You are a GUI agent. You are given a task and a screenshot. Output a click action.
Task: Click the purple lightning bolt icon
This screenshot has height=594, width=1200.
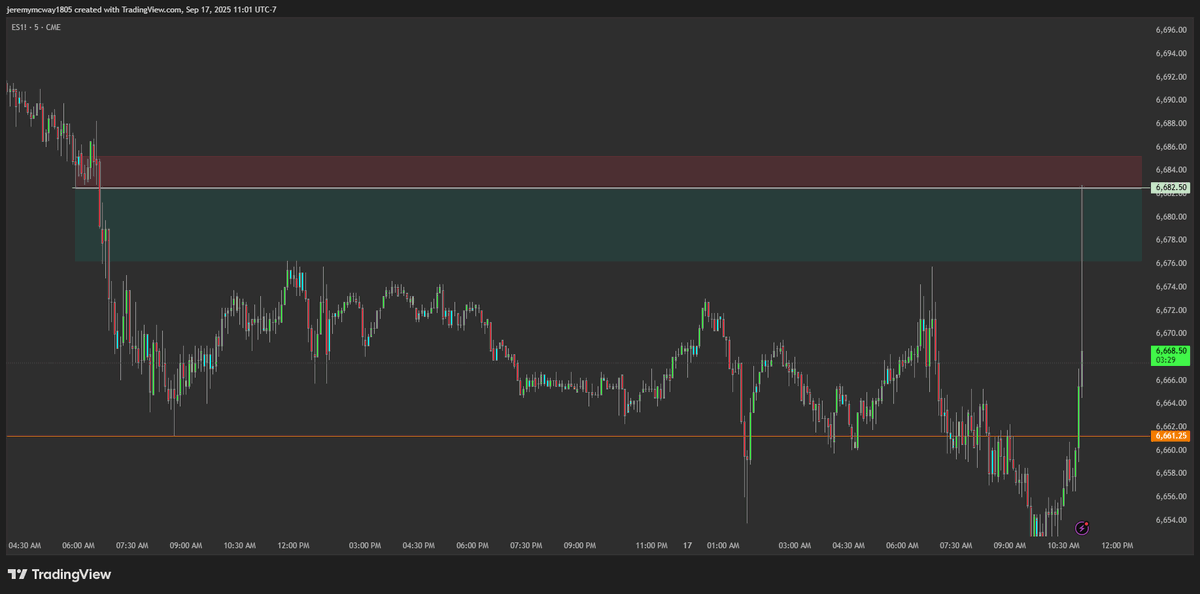point(1082,527)
